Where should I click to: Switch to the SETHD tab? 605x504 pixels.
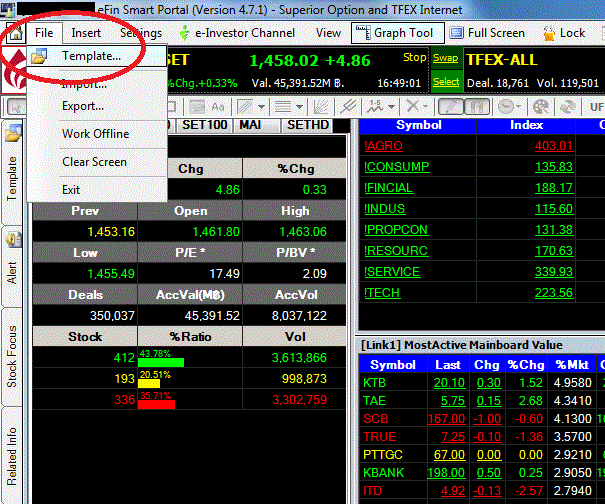tap(307, 125)
